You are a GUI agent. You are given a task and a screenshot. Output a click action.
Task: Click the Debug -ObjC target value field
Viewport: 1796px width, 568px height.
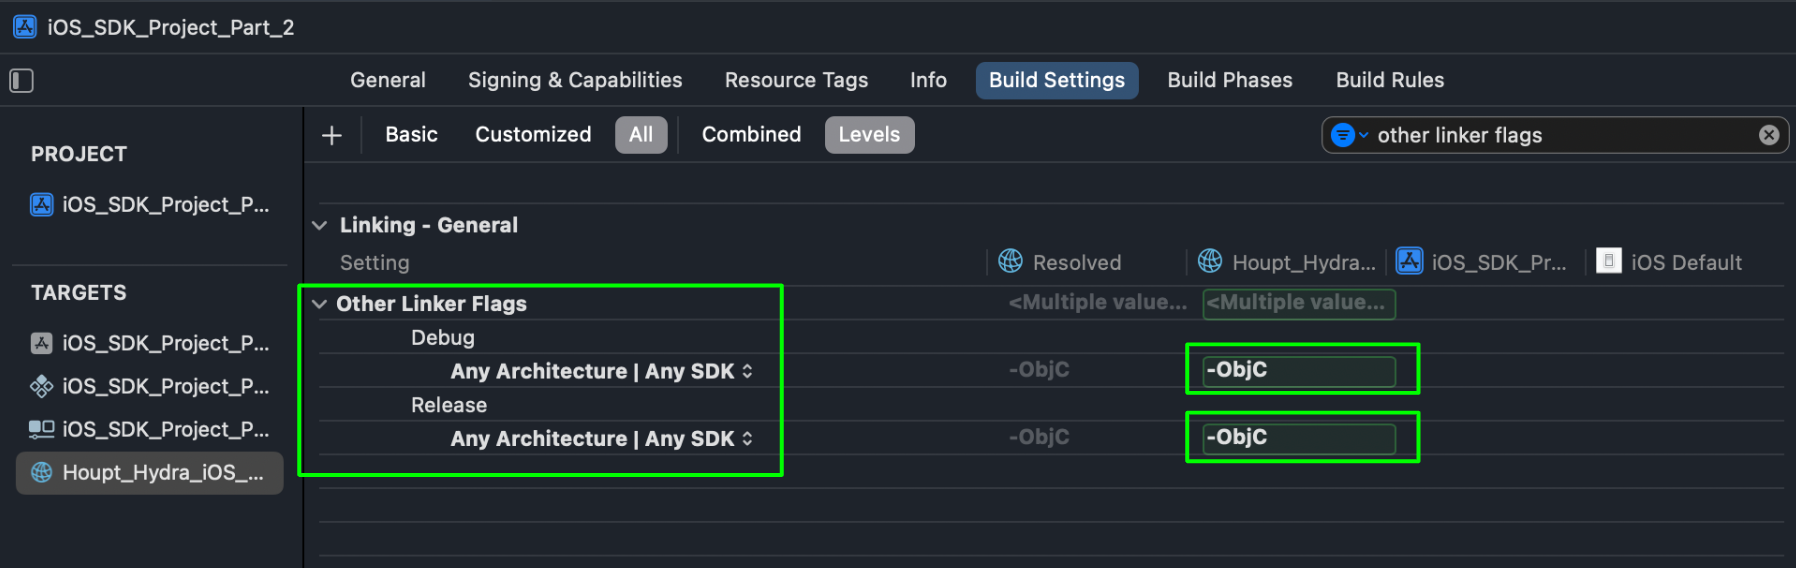1299,371
